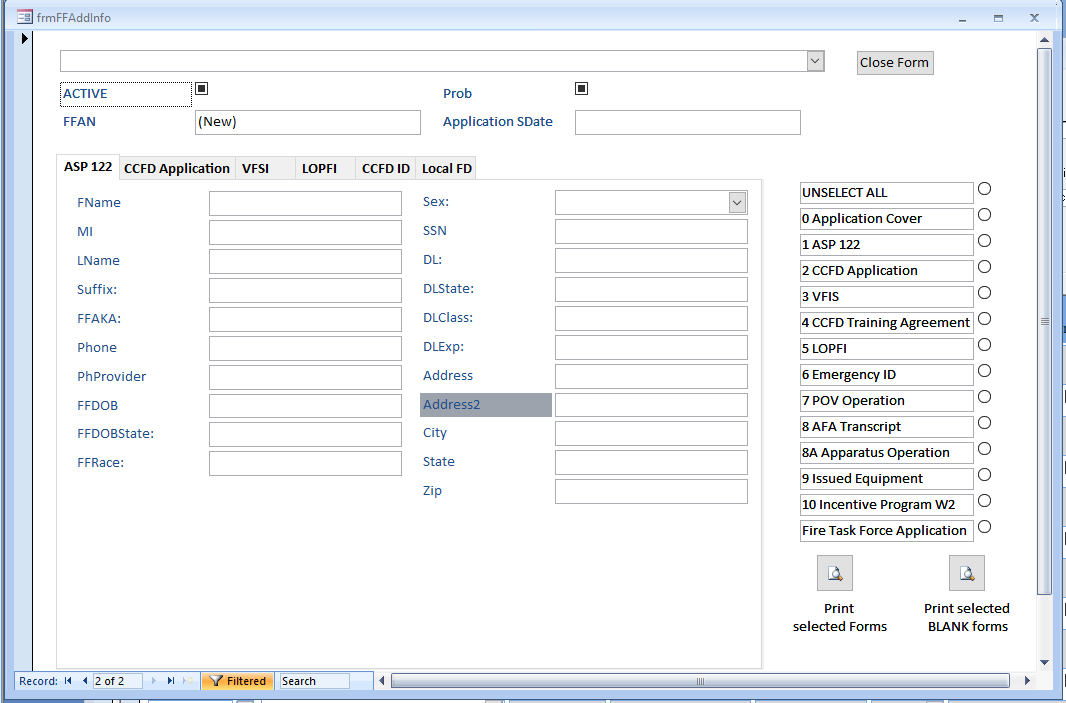Image resolution: width=1066 pixels, height=703 pixels.
Task: Click the Fire Task Force Application text box
Action: click(887, 531)
